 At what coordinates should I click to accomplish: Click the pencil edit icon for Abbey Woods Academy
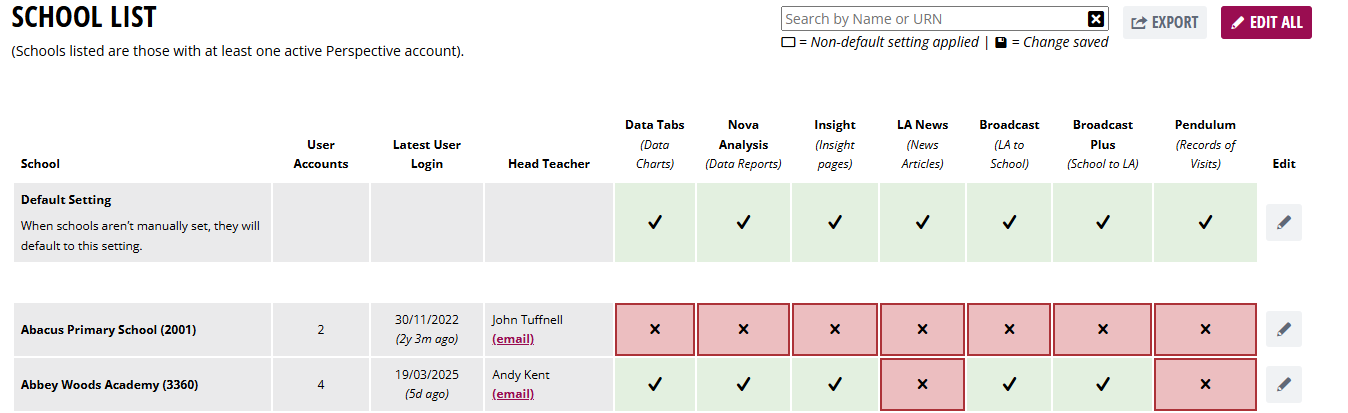(x=1283, y=383)
